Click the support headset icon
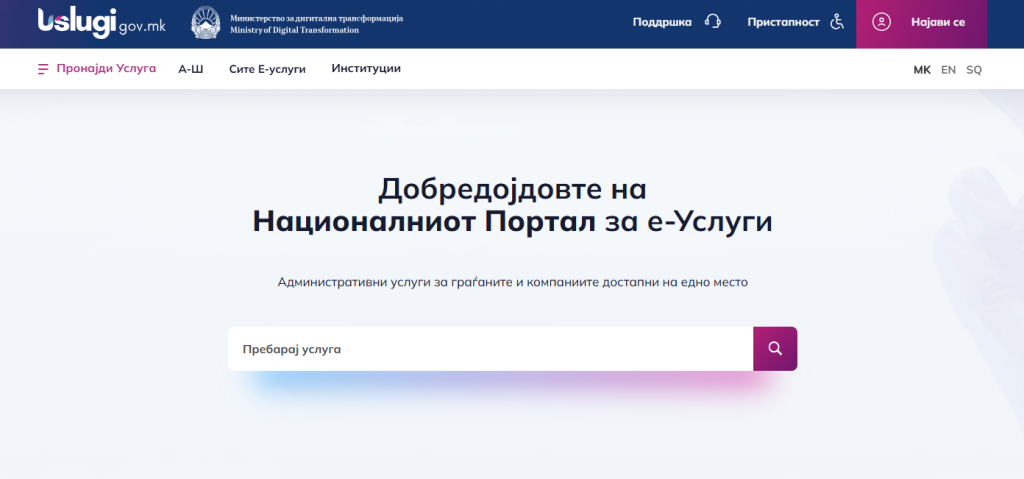 (x=712, y=22)
